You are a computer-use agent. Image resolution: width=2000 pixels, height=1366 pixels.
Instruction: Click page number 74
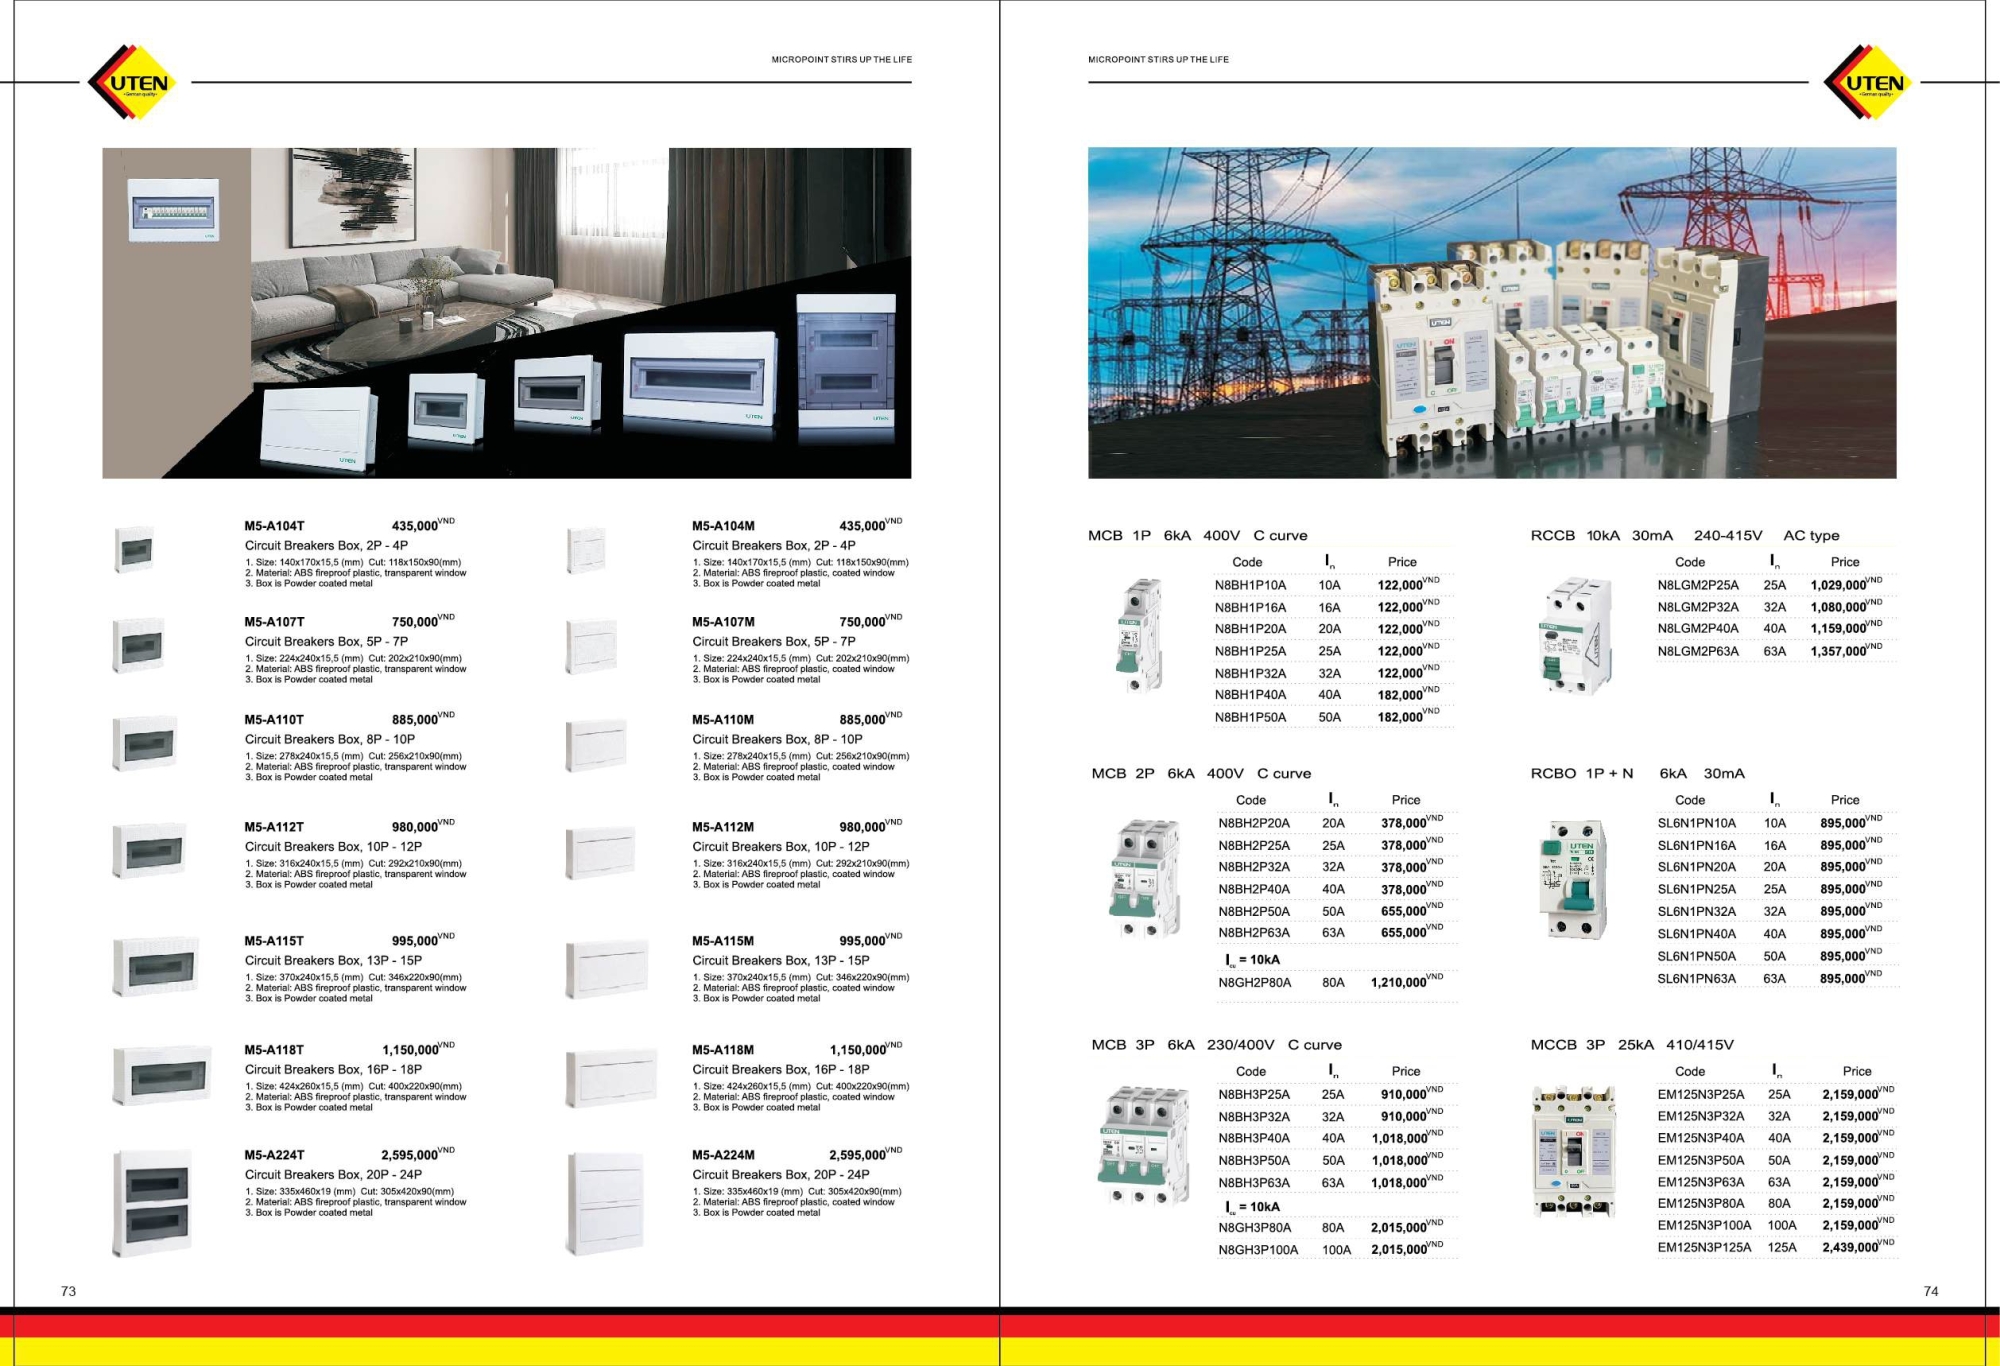click(1930, 1291)
